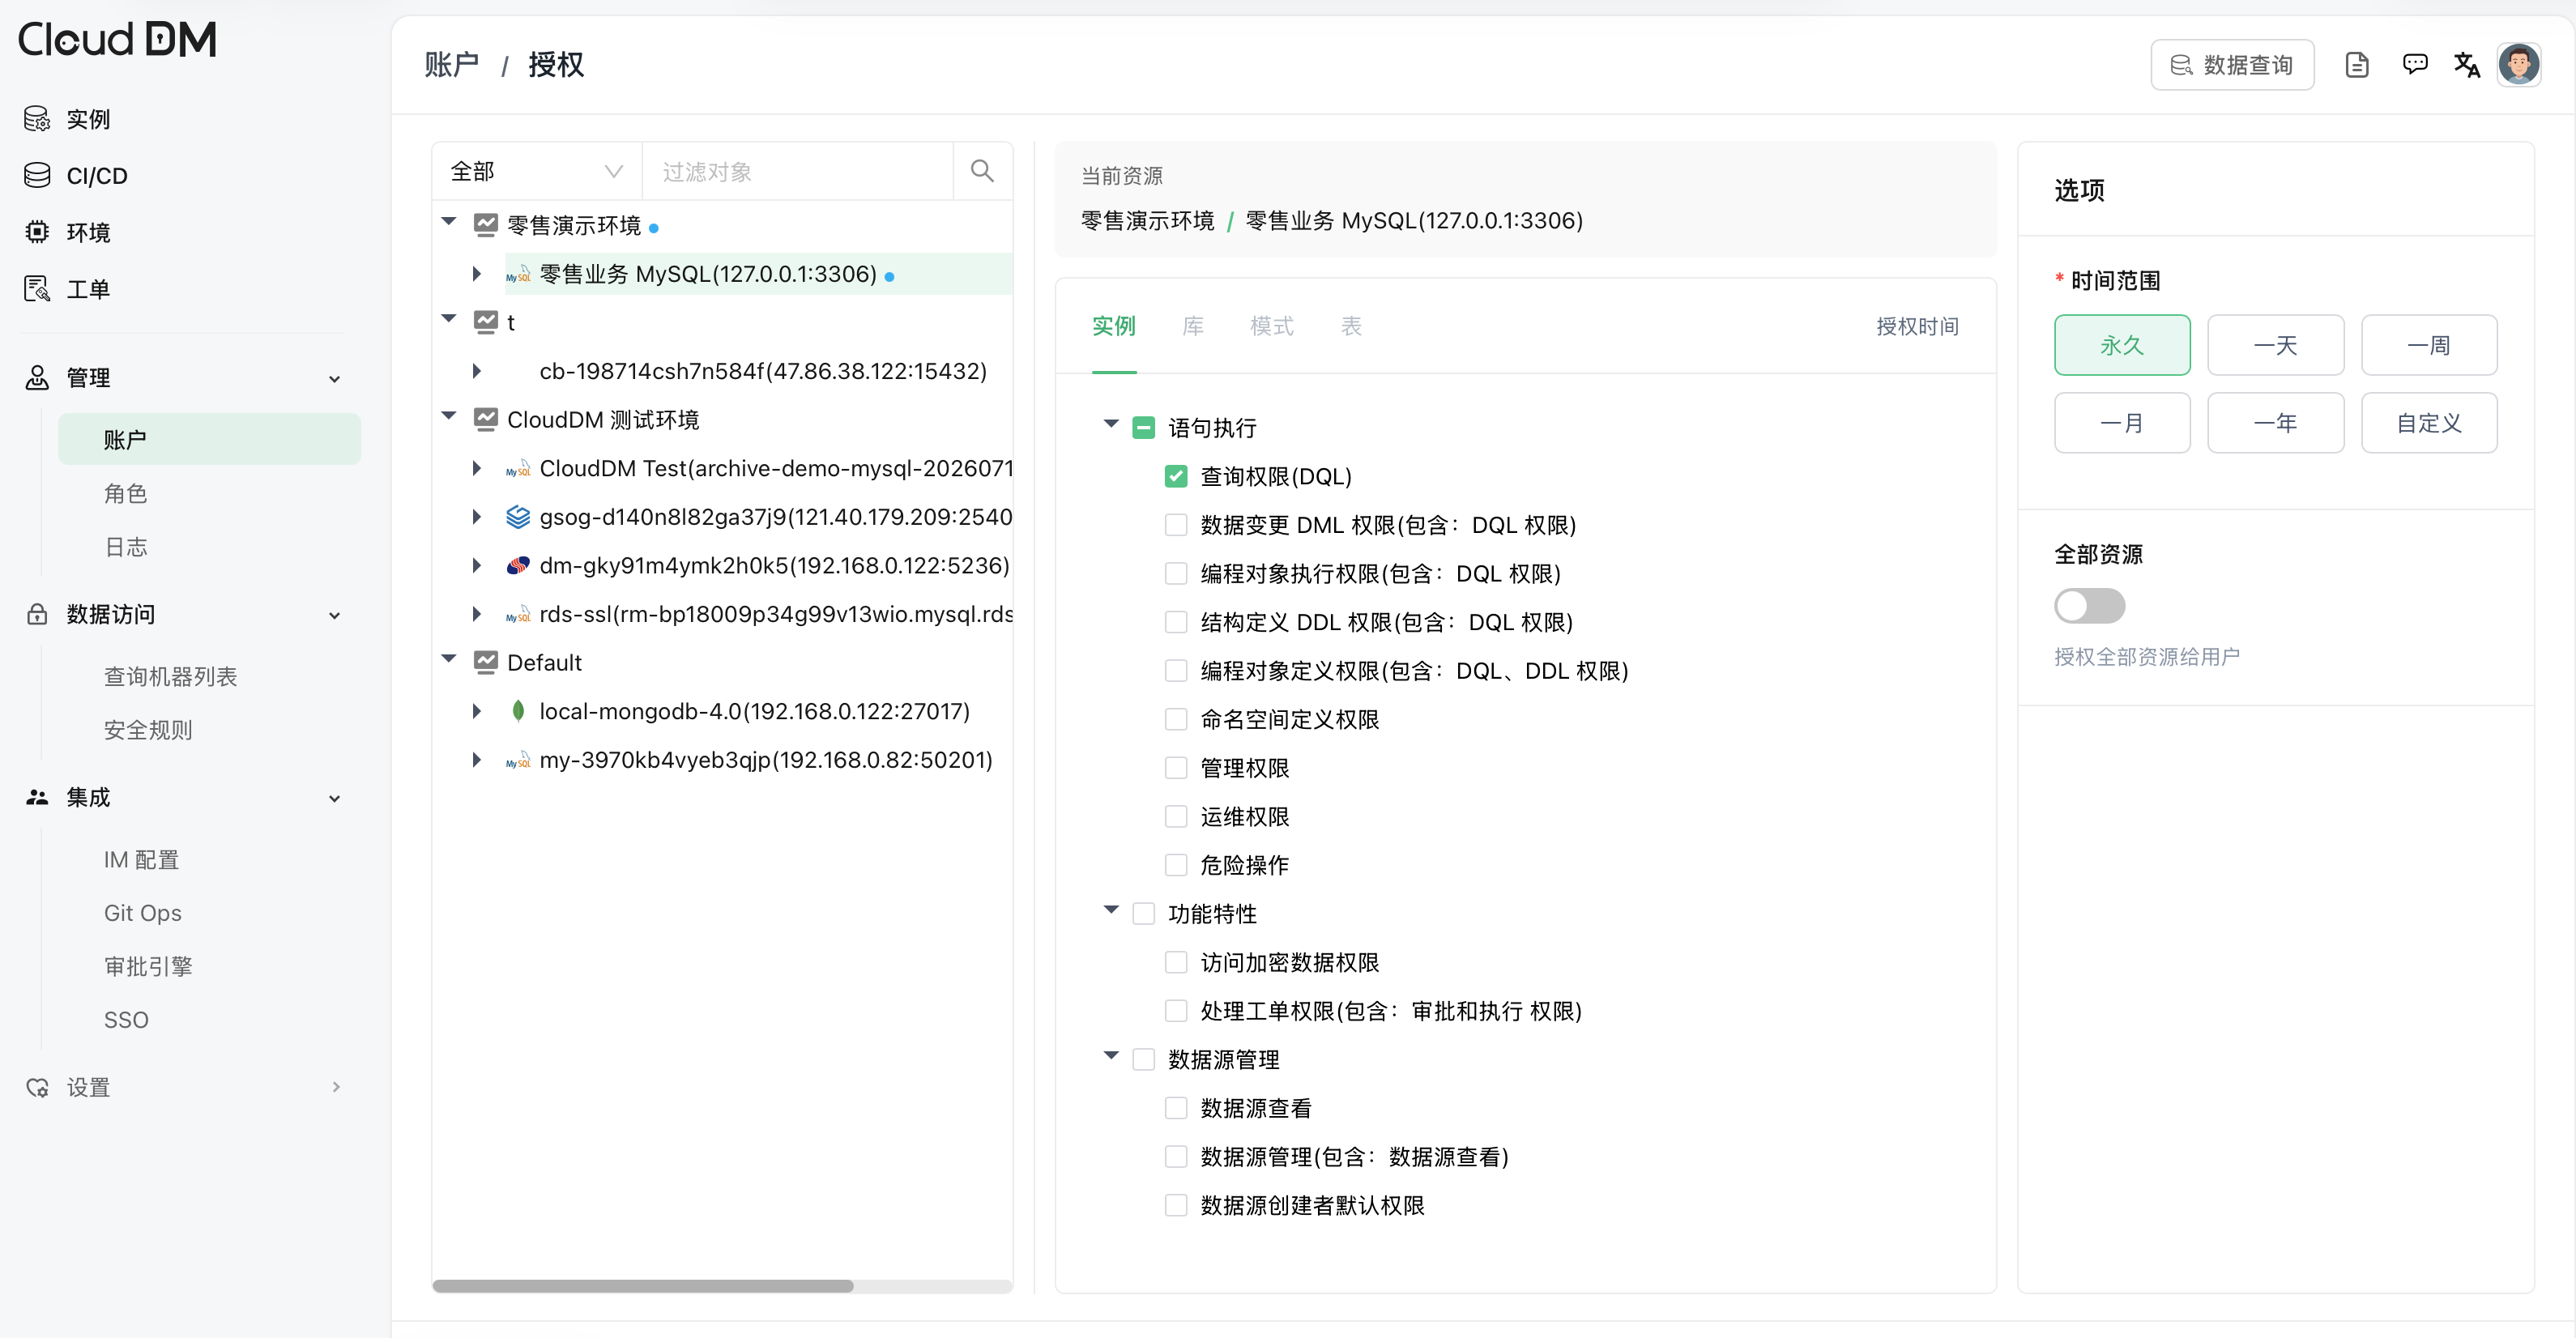Image resolution: width=2576 pixels, height=1338 pixels.
Task: Click MySQL icon of rds-ssl instance
Action: coord(518,614)
